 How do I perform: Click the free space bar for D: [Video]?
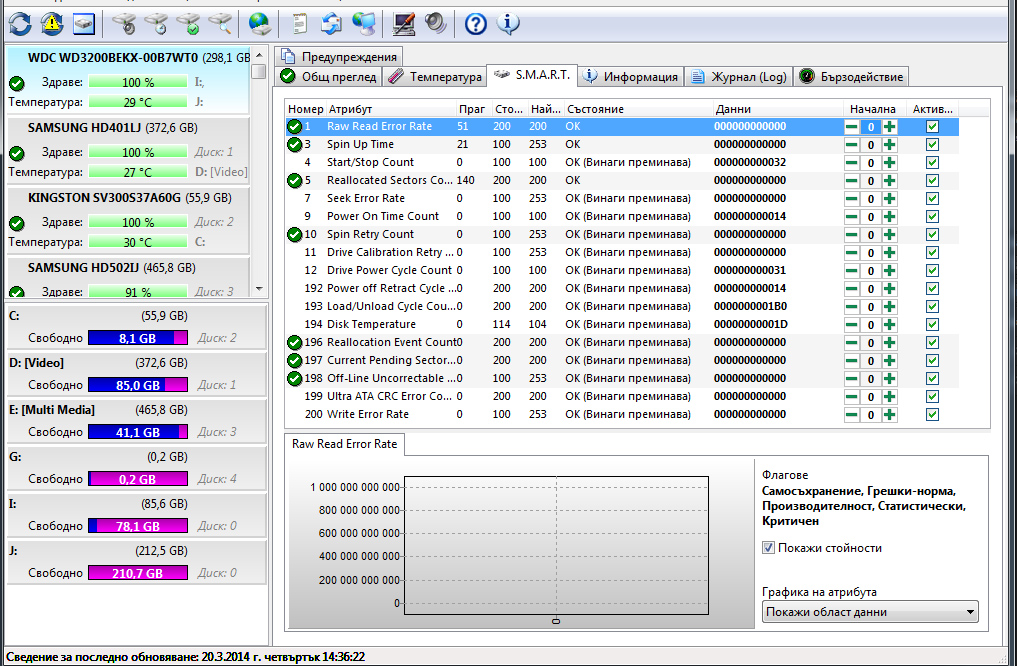[x=138, y=385]
